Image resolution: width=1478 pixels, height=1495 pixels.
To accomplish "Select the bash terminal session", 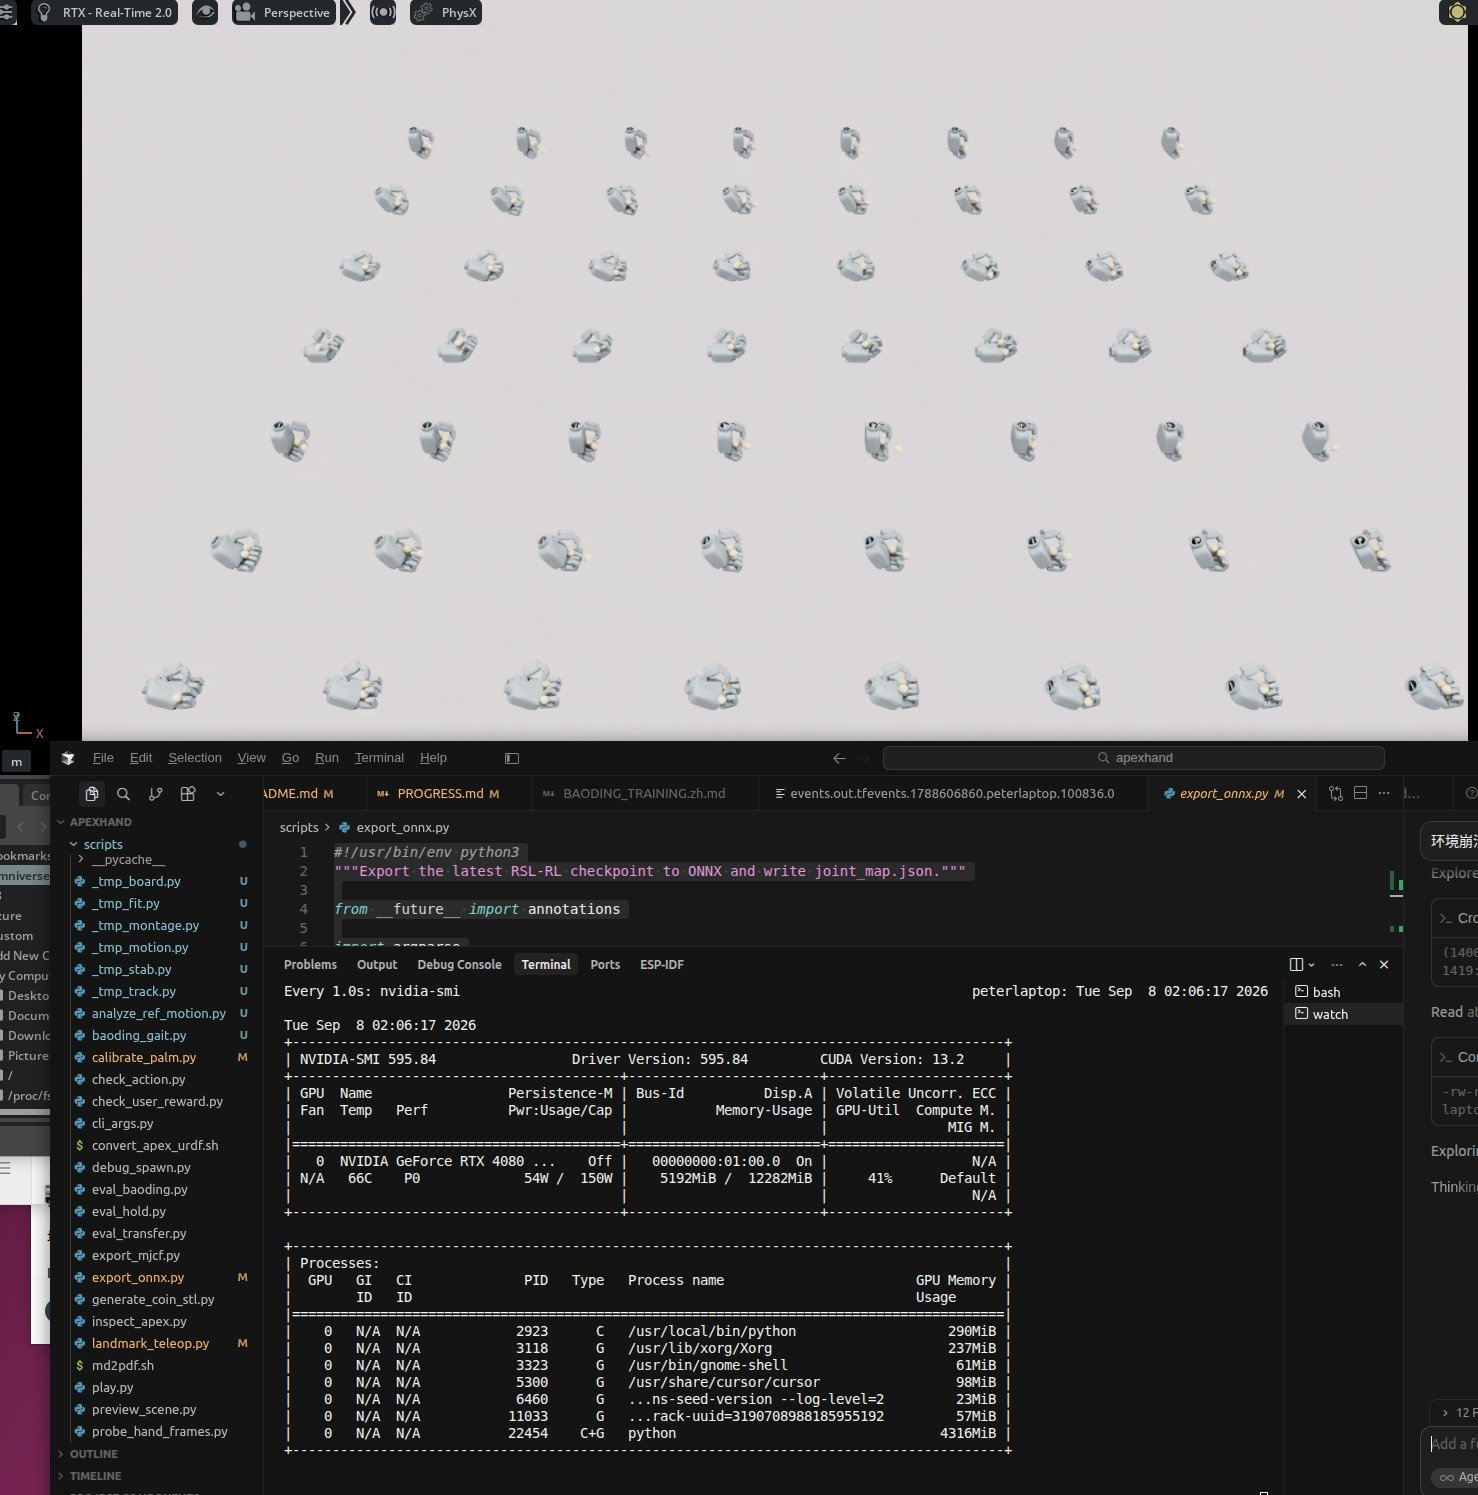I will pos(1326,992).
